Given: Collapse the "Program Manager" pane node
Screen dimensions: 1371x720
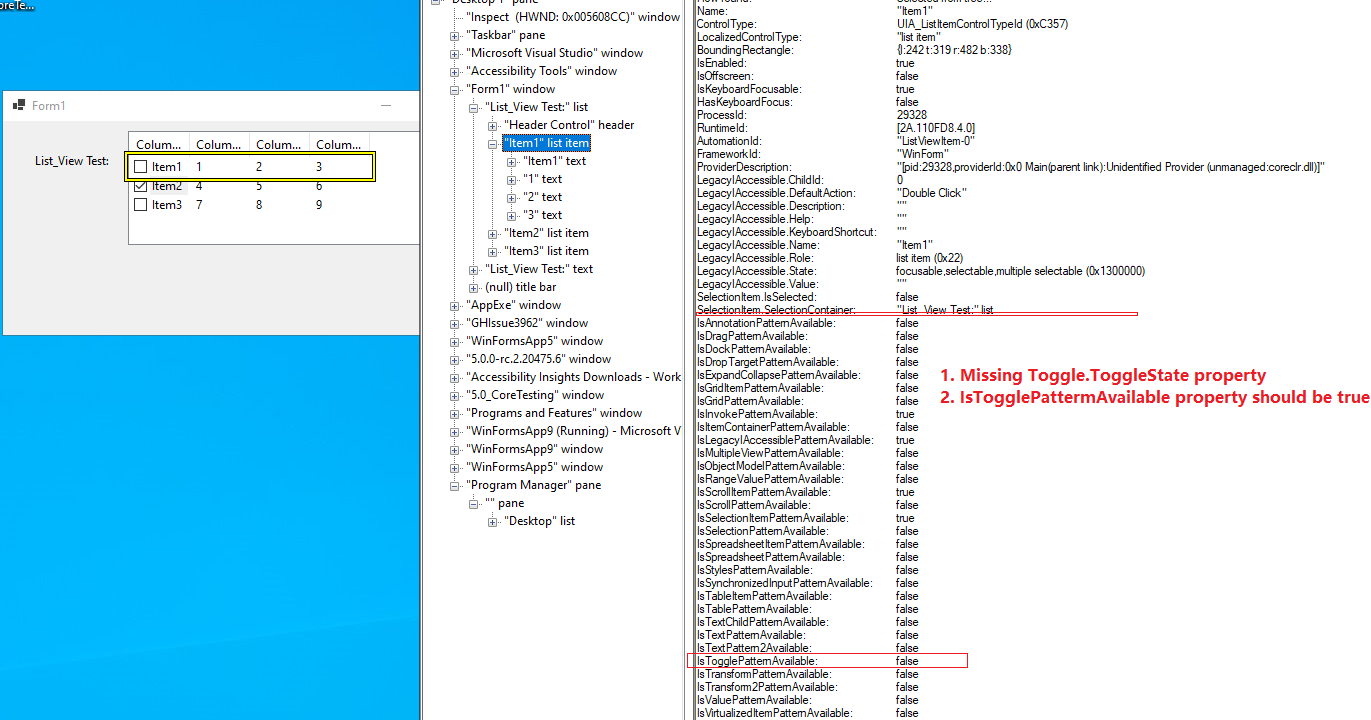Looking at the screenshot, I should [455, 484].
